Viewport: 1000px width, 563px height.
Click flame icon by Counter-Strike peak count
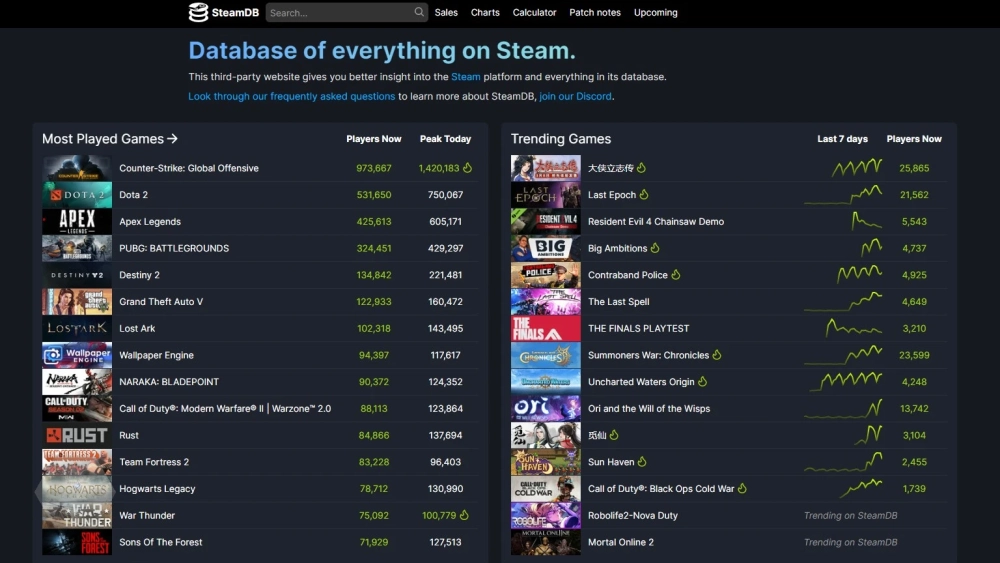pyautogui.click(x=467, y=168)
